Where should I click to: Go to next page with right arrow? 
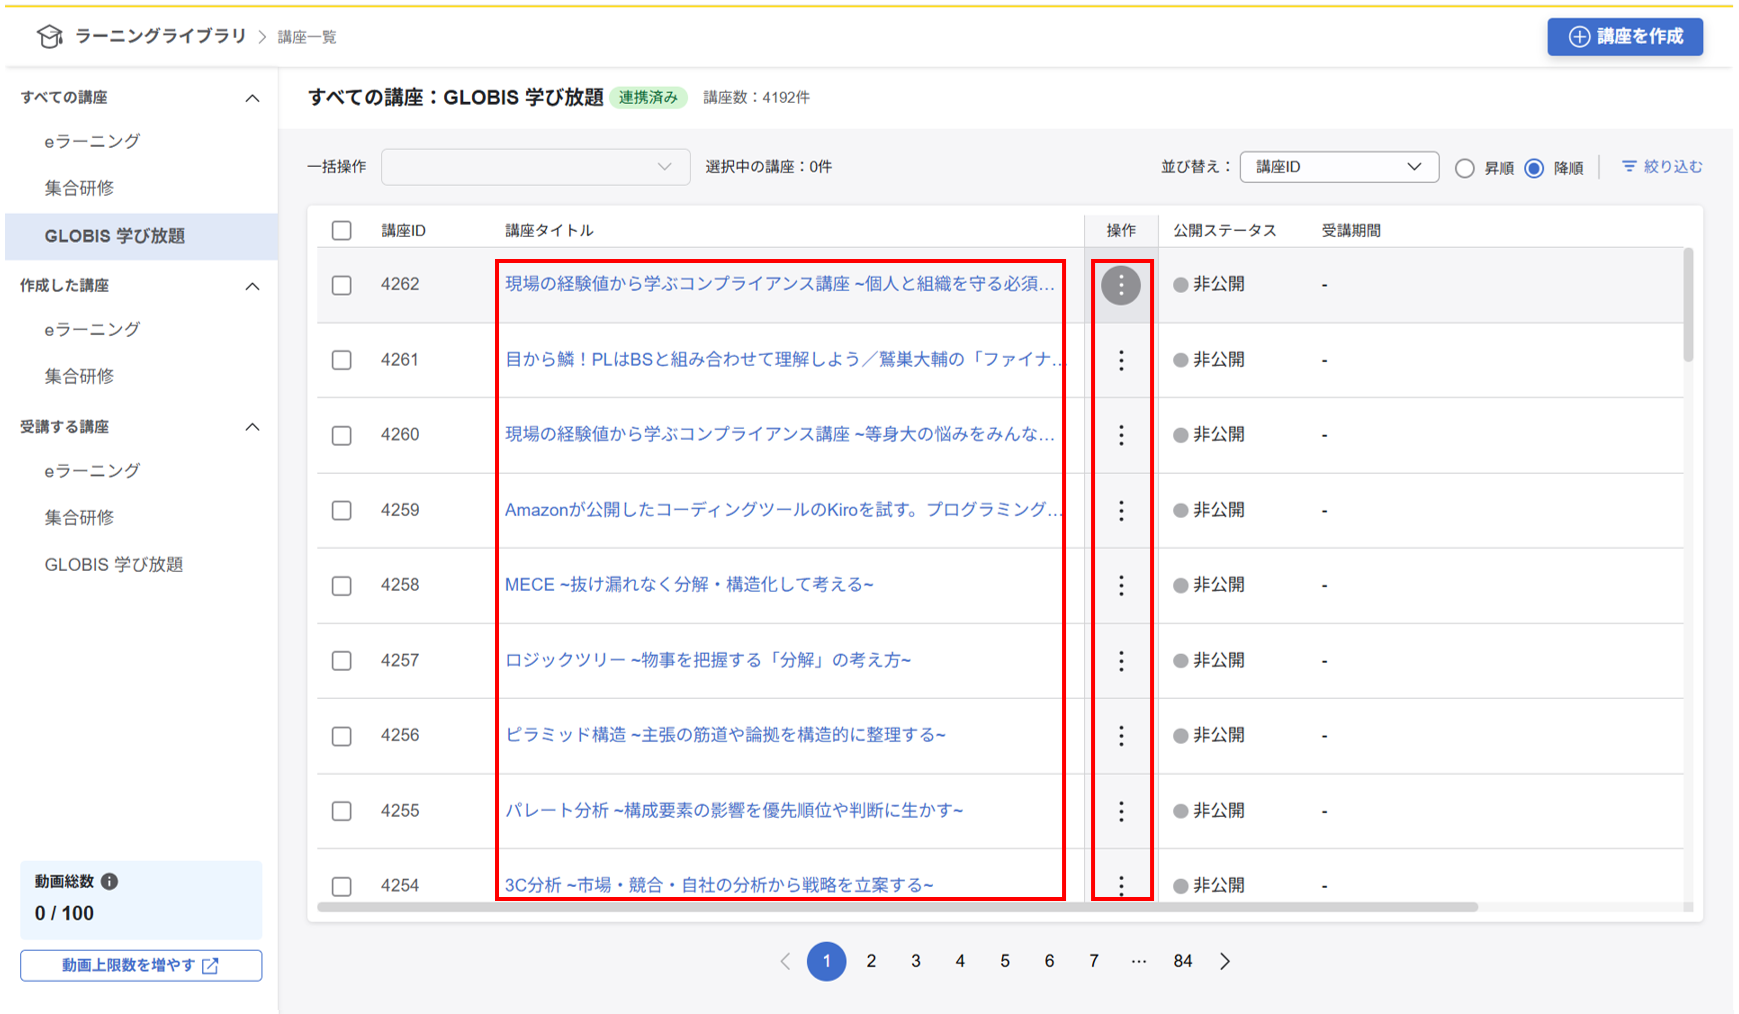1225,961
